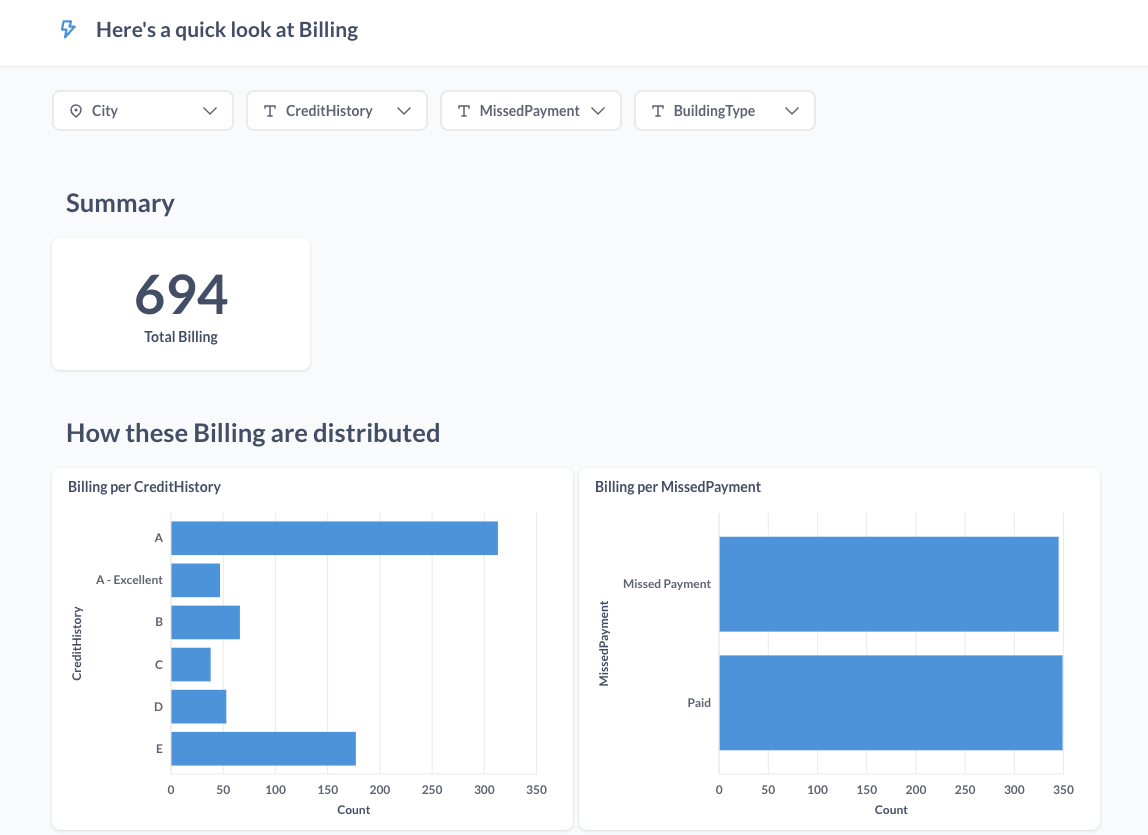The width and height of the screenshot is (1148, 835).
Task: Select the A bar in CreditHistory chart
Action: point(334,538)
